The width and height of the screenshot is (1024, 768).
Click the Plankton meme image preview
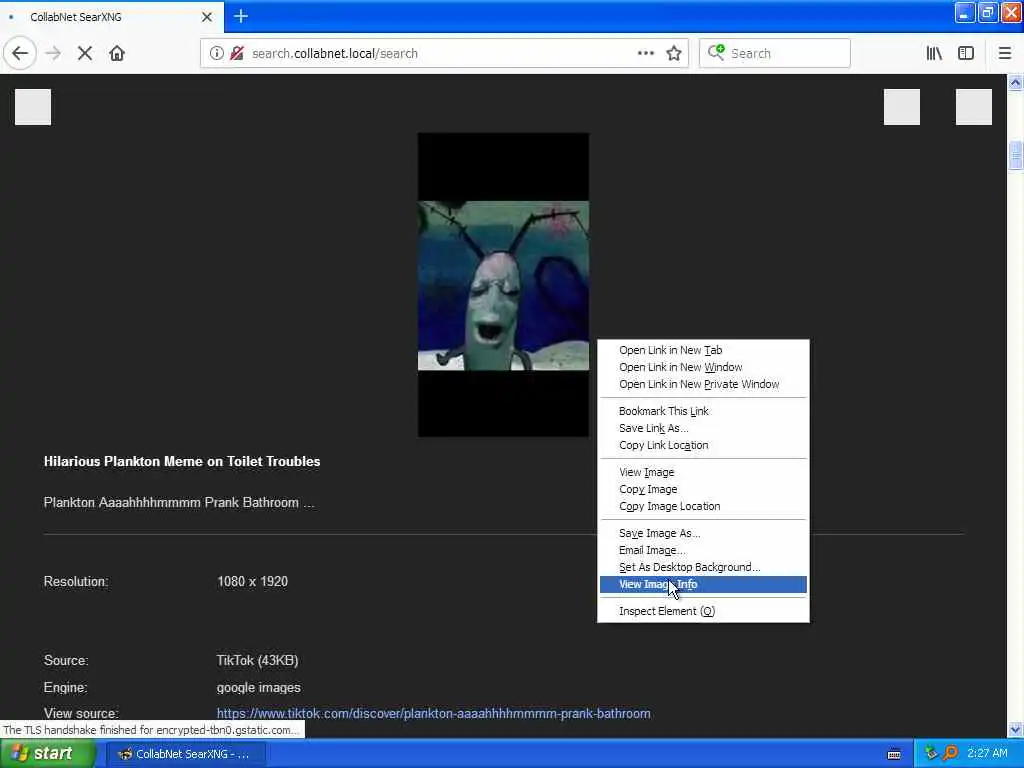(503, 285)
